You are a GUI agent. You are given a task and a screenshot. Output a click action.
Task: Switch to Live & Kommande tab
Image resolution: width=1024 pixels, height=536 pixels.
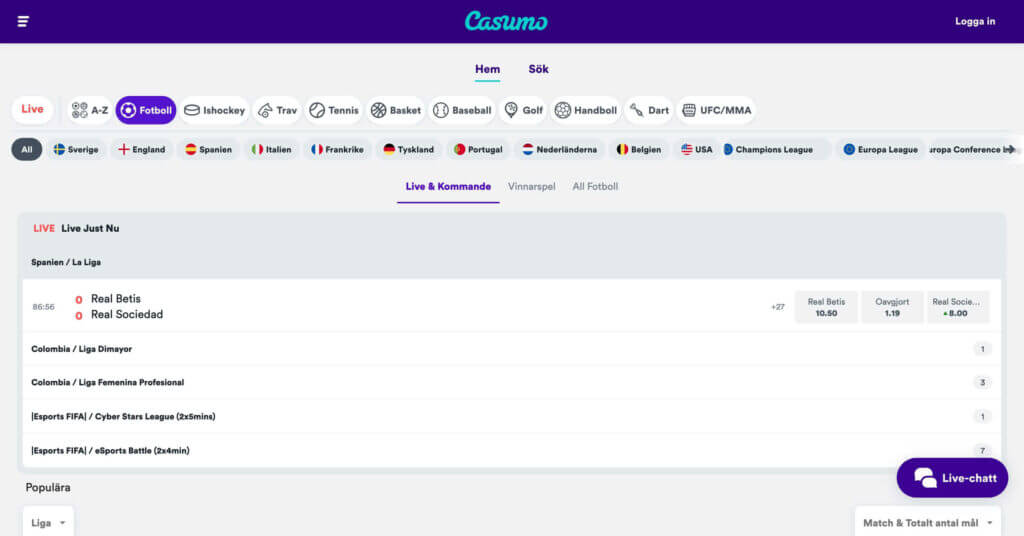(x=448, y=187)
